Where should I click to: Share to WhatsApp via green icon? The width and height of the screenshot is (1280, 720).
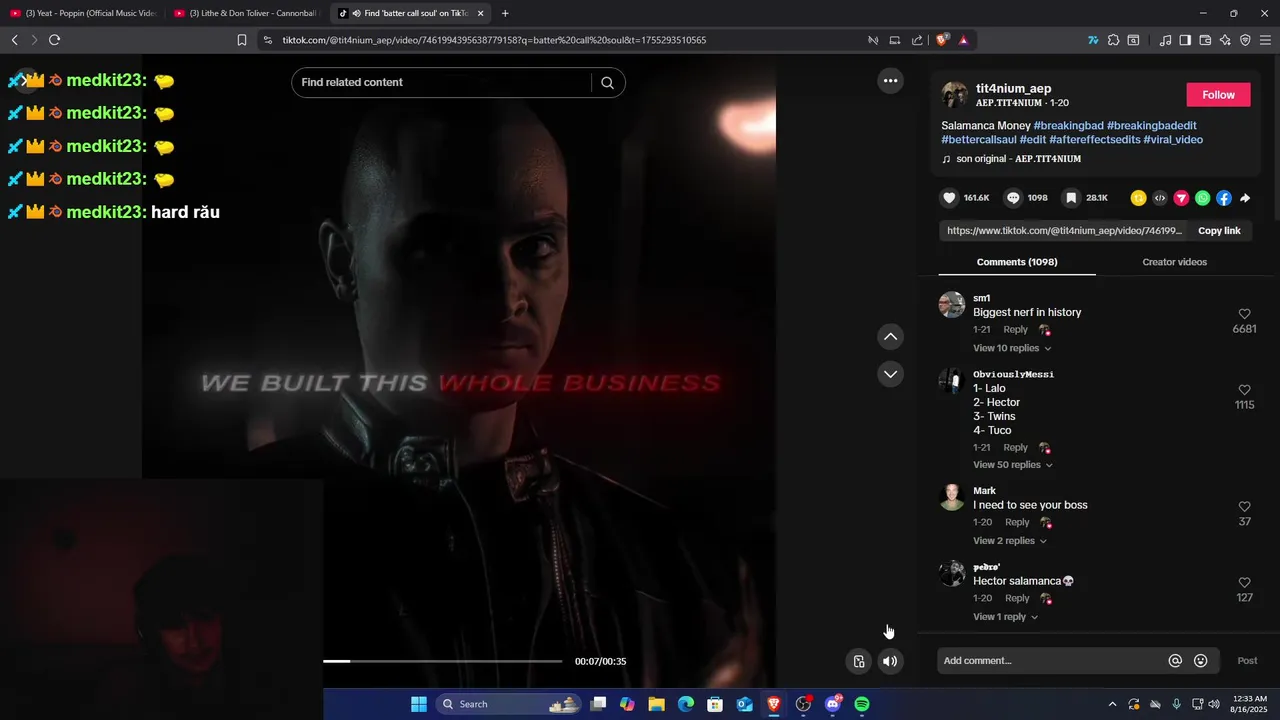(1202, 198)
